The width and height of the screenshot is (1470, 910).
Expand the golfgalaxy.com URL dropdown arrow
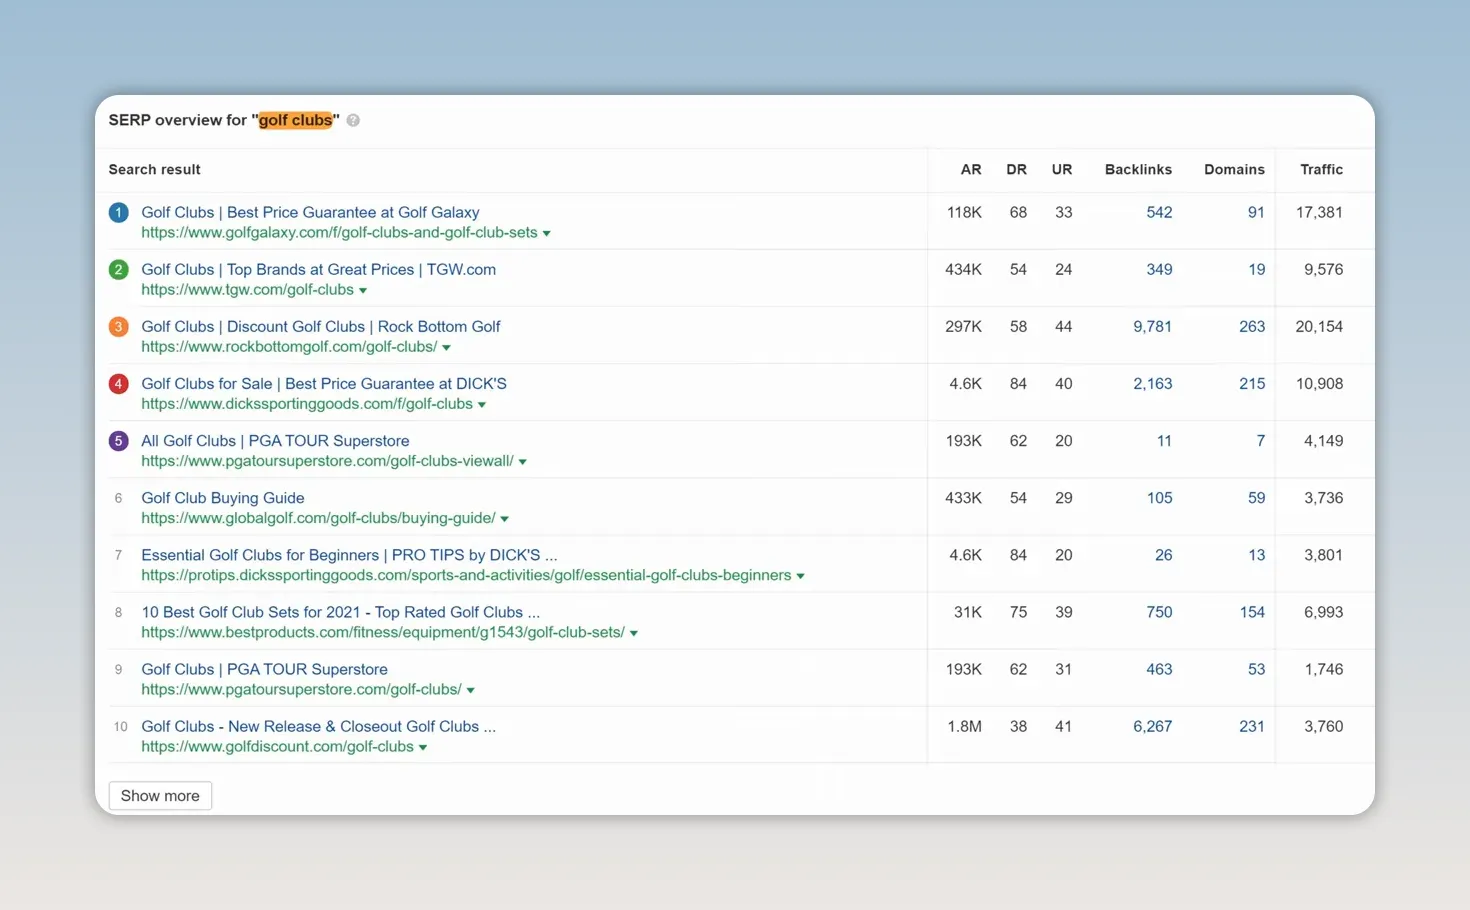pyautogui.click(x=546, y=233)
